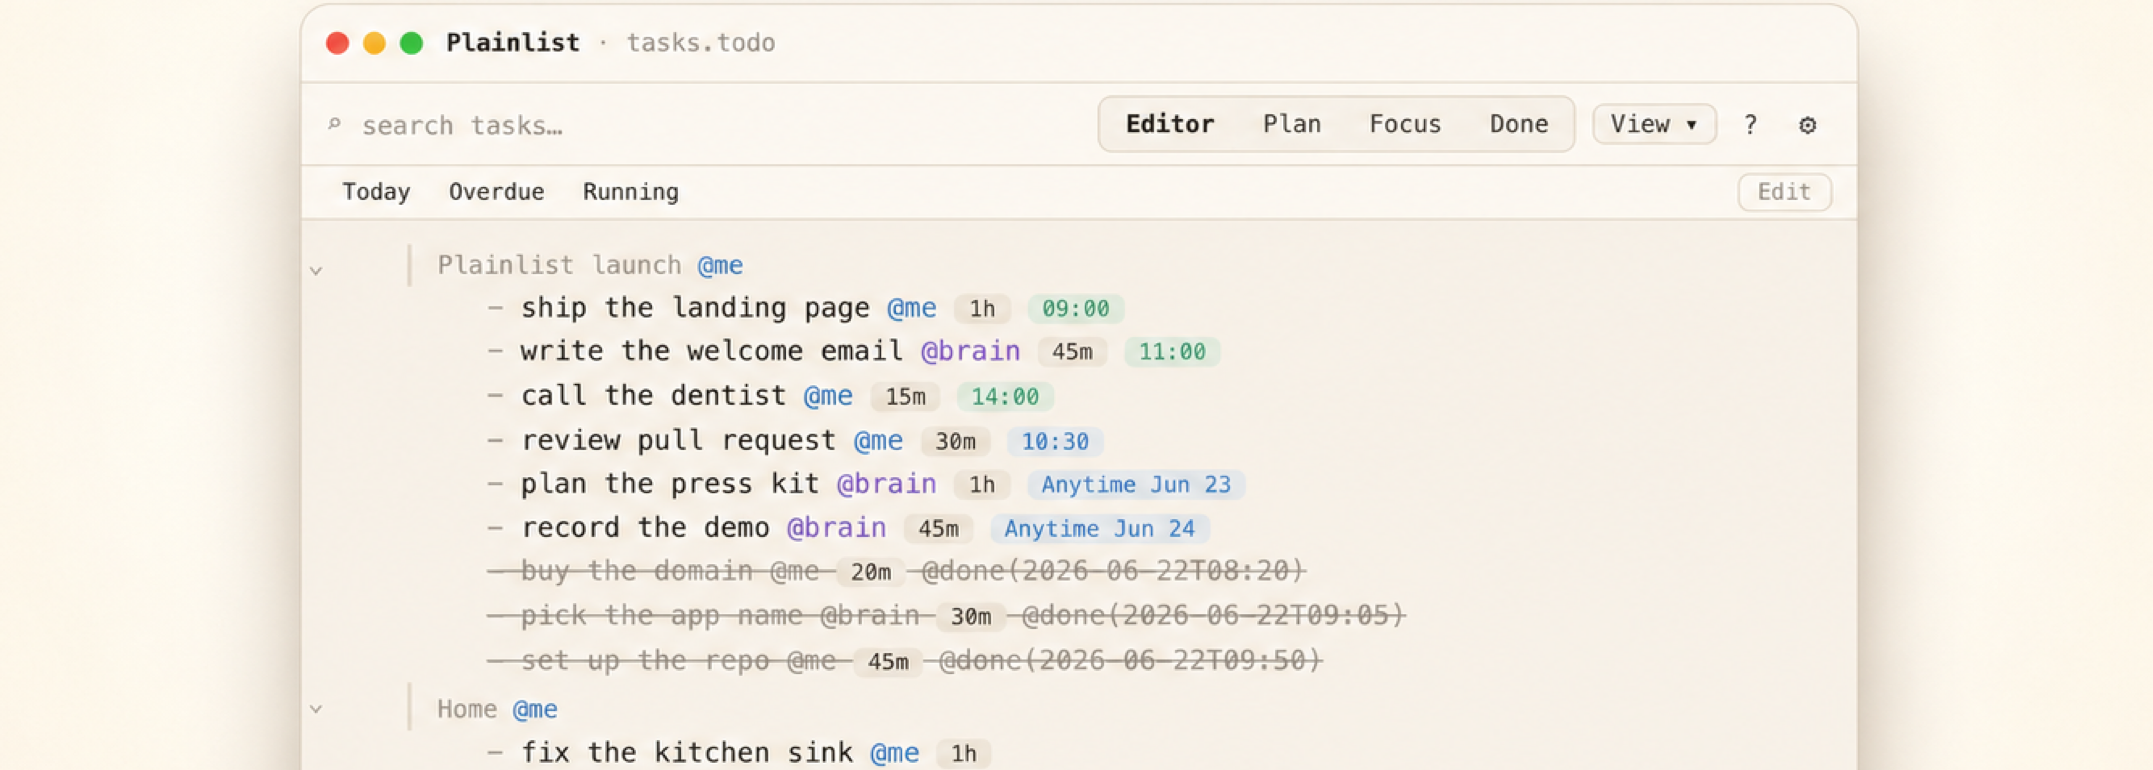Click the @me tag beside Plainlist launch
Screen dimensions: 2153x770
[720, 265]
